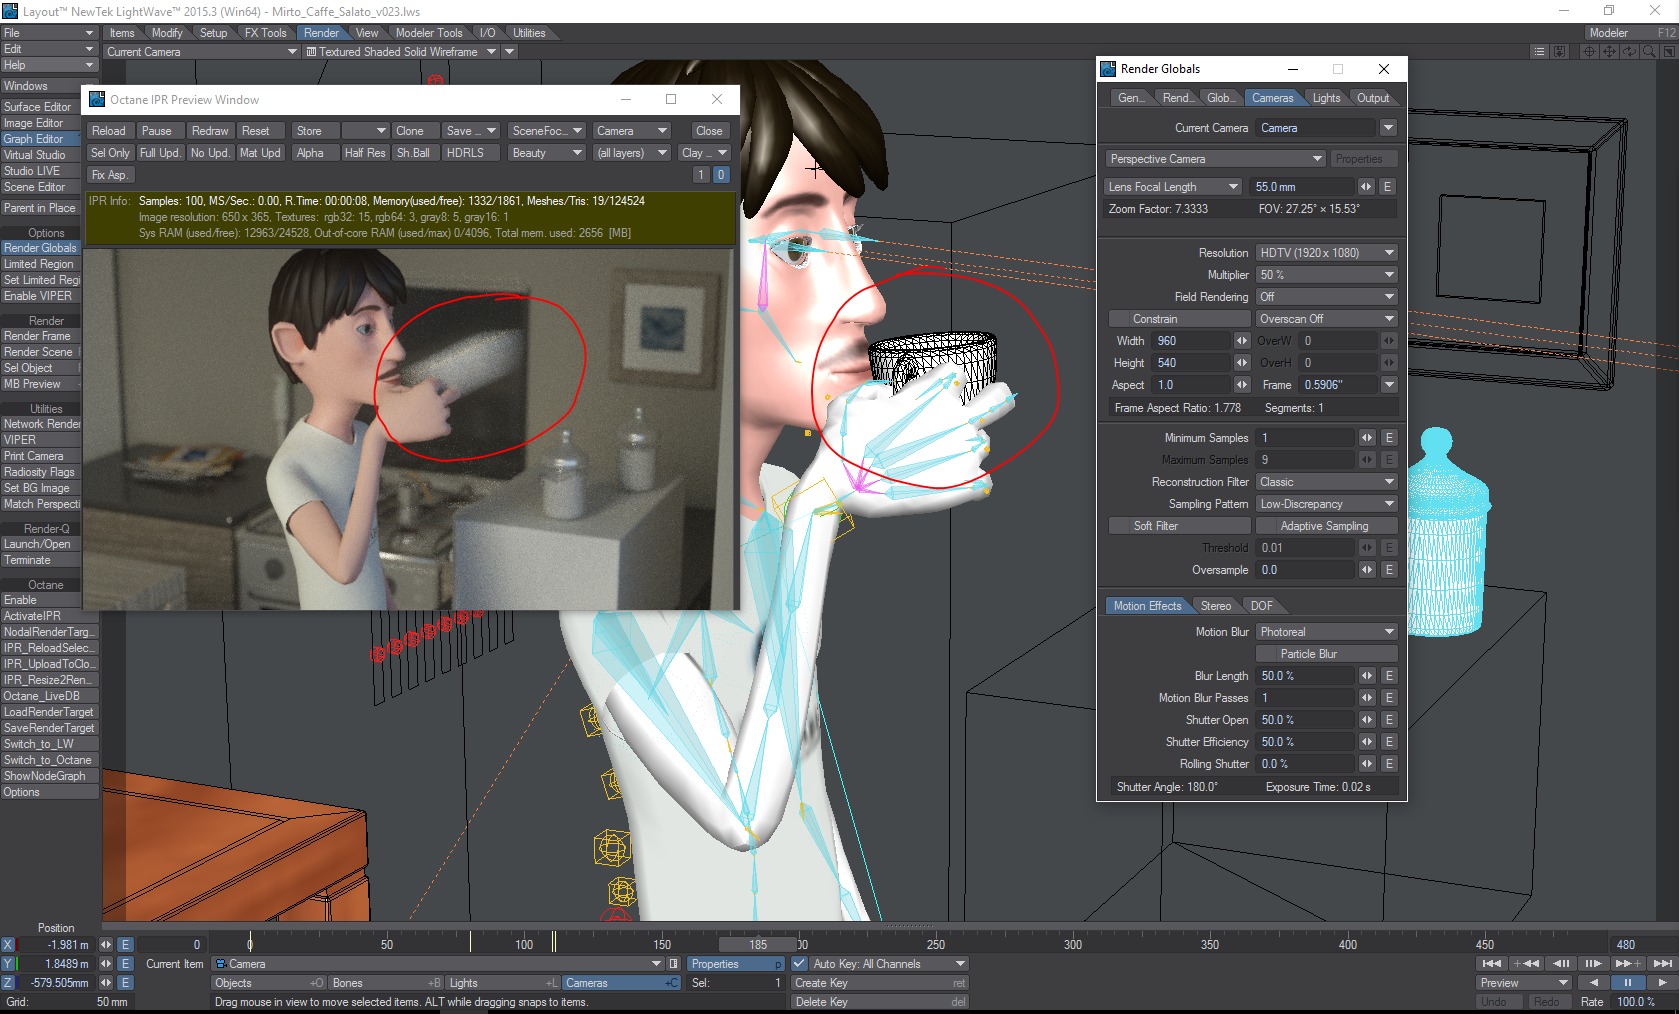Viewport: 1679px width, 1014px height.
Task: Play the animation in reverse
Action: point(1593,983)
